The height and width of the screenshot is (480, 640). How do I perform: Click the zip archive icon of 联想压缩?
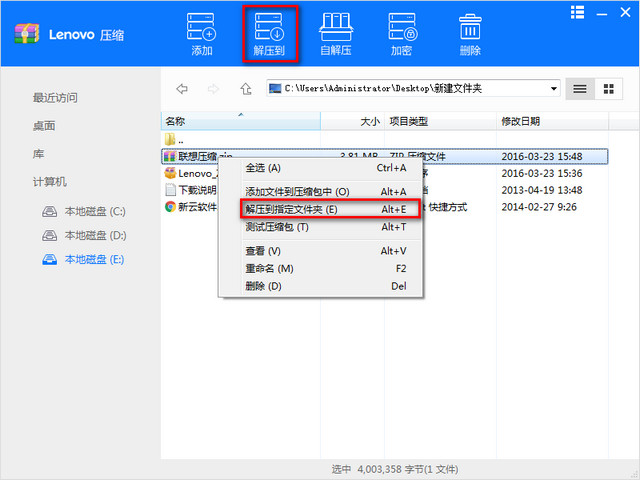click(170, 156)
